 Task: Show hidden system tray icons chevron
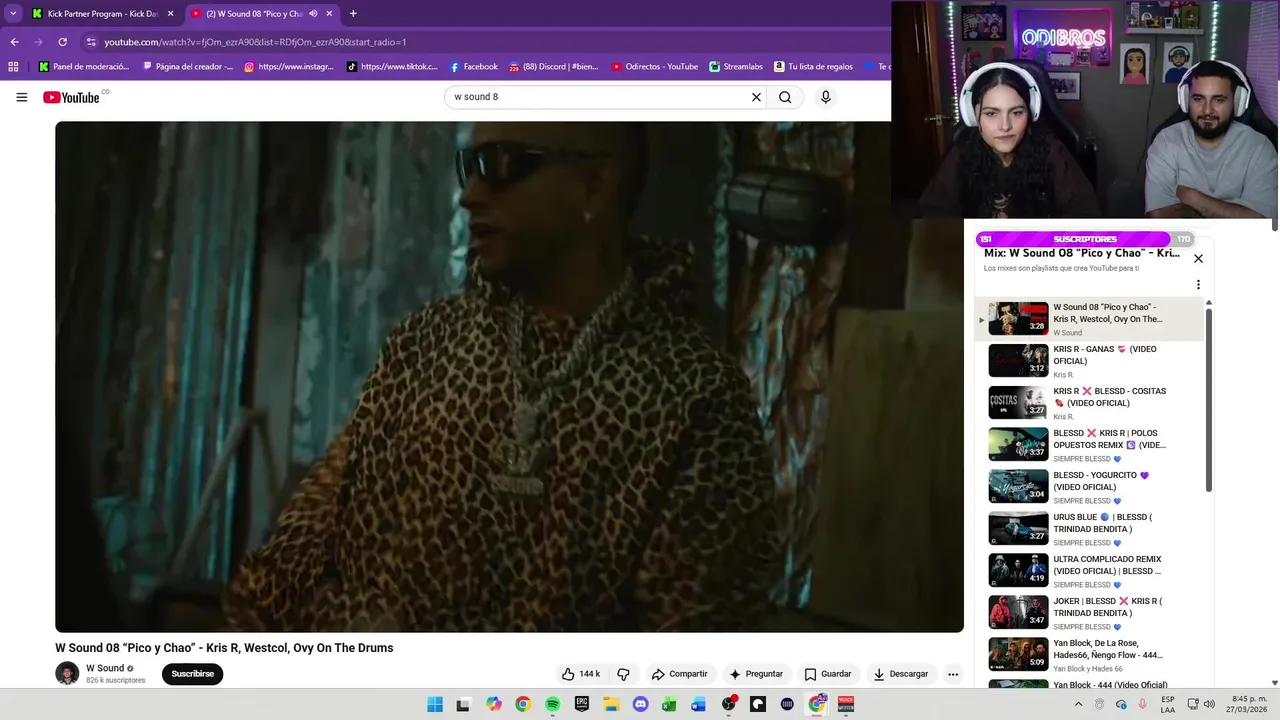(1078, 704)
